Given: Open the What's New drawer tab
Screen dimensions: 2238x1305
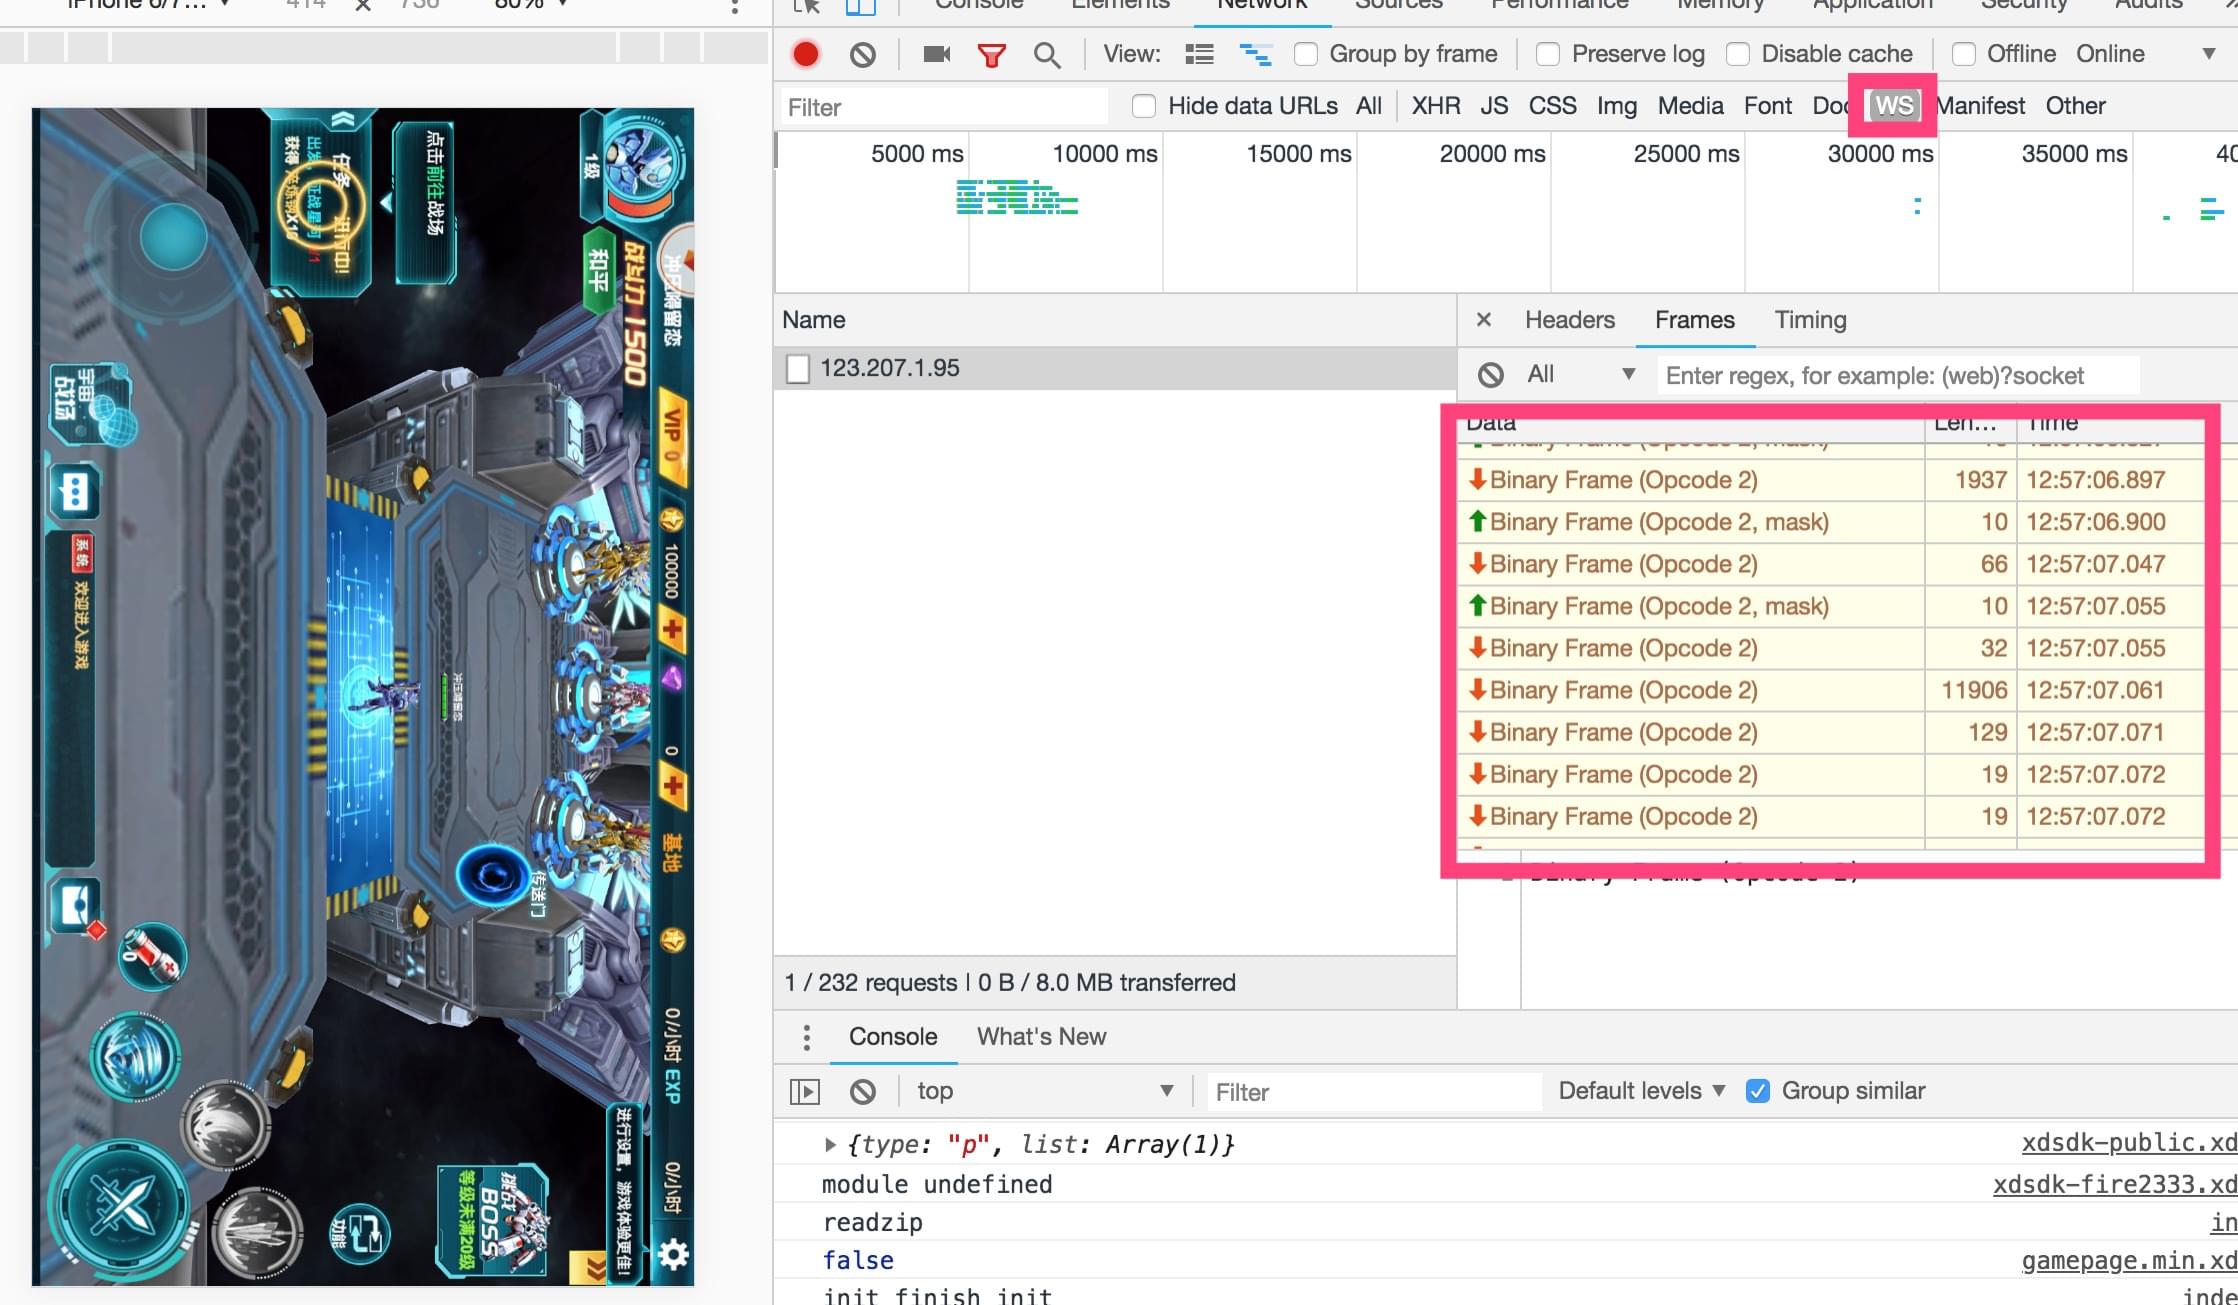Looking at the screenshot, I should coord(1041,1037).
